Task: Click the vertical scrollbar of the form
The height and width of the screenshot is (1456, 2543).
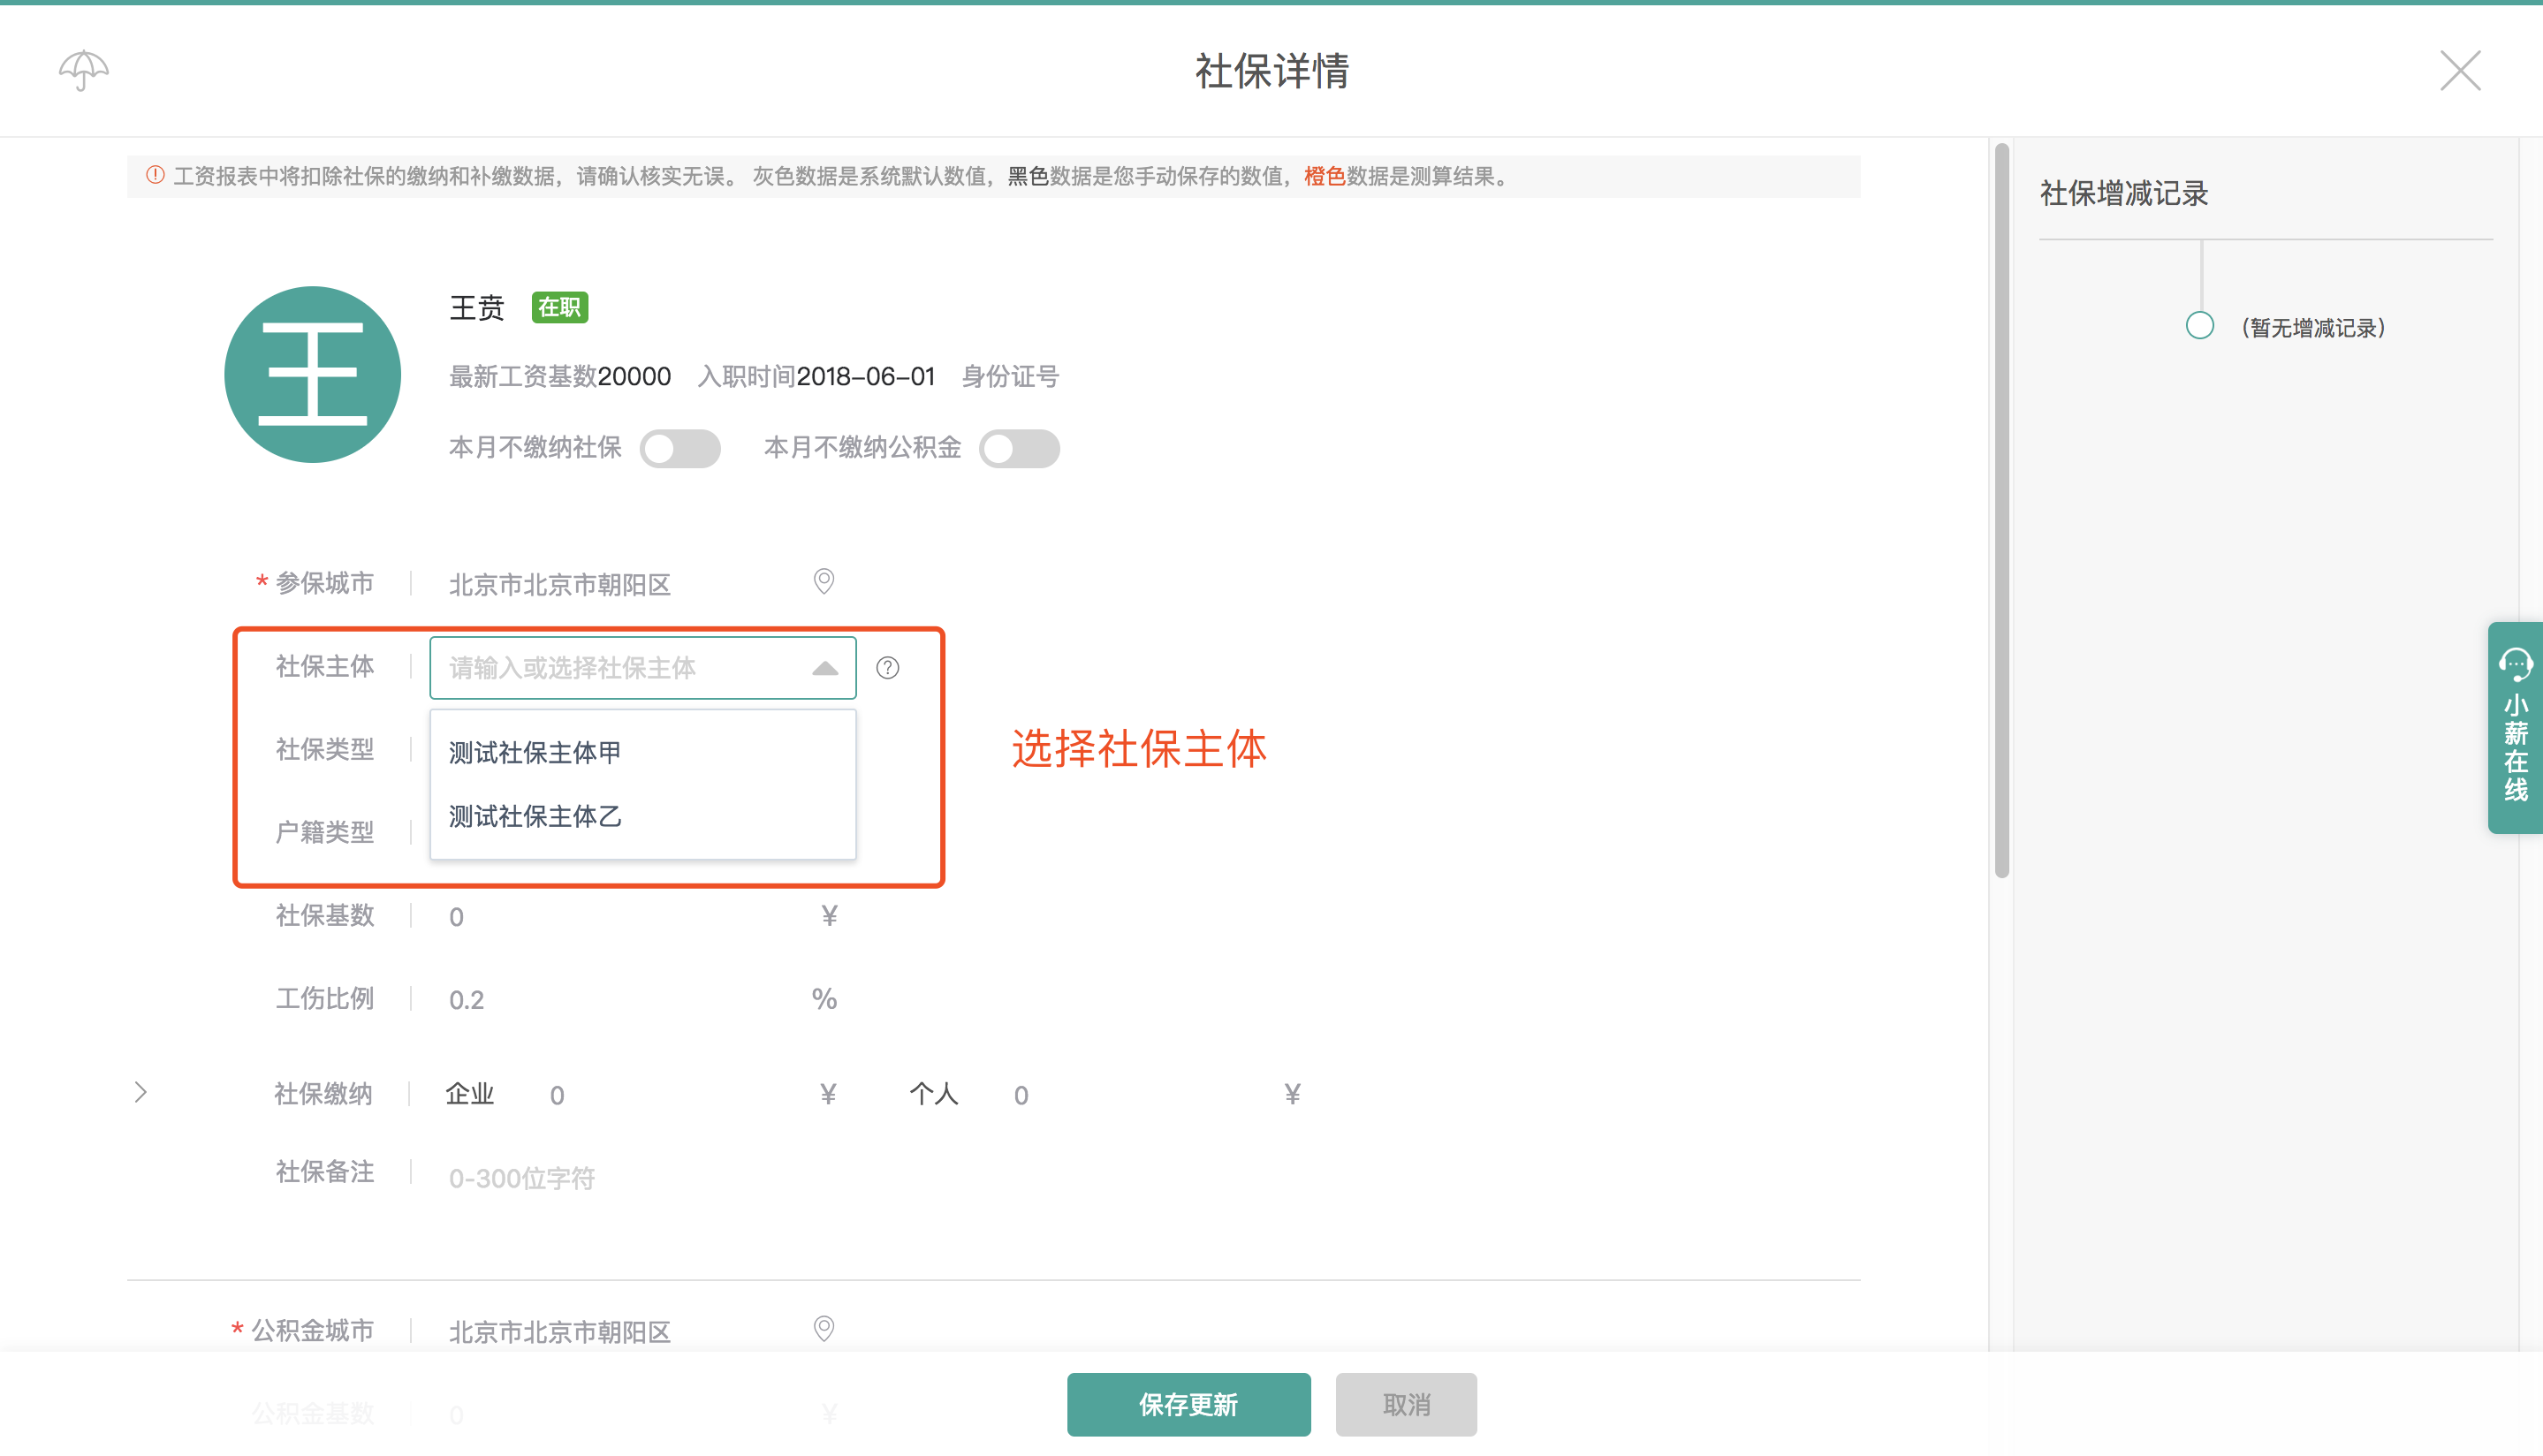Action: point(2002,510)
